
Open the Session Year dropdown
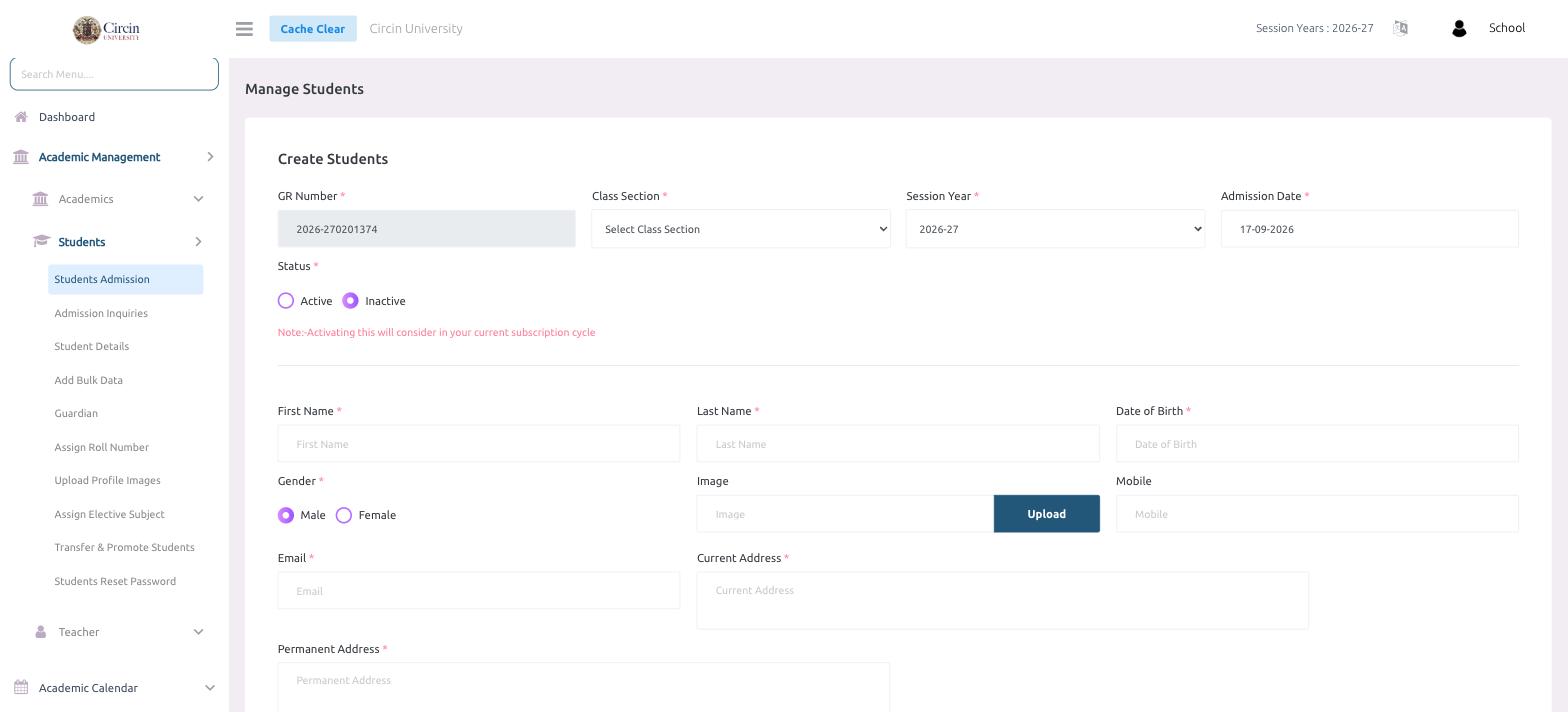[1055, 229]
